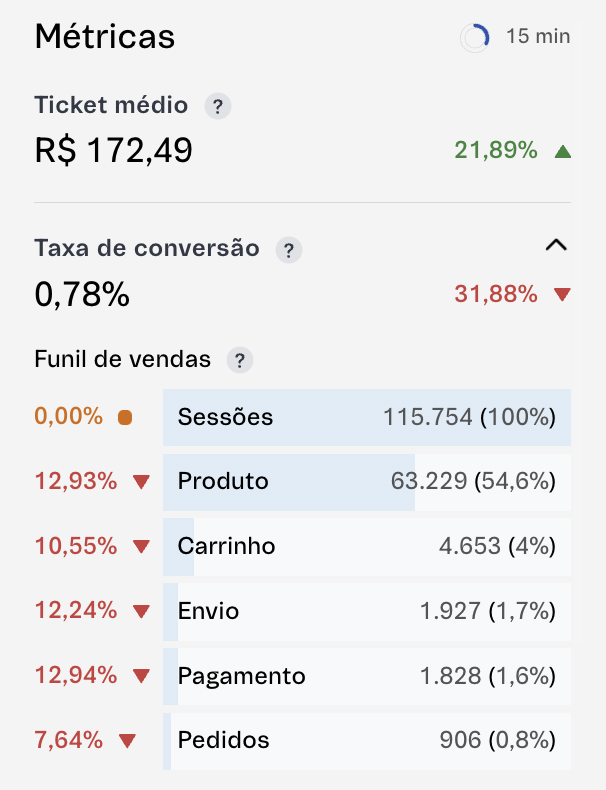Screen dimensions: 606x790
Task: Click the 0,78% conversion rate value
Action: tap(82, 295)
